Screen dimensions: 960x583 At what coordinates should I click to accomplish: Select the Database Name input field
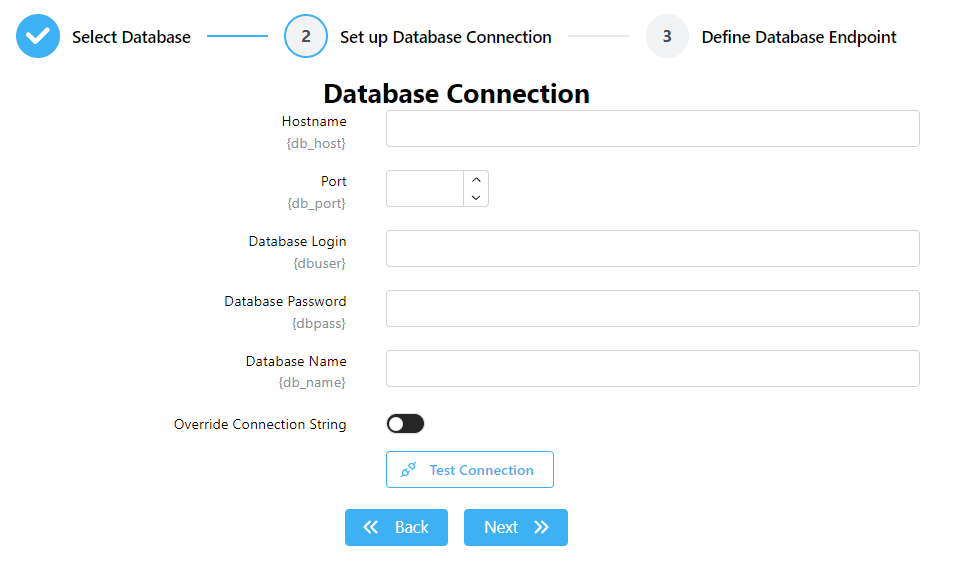pos(652,369)
